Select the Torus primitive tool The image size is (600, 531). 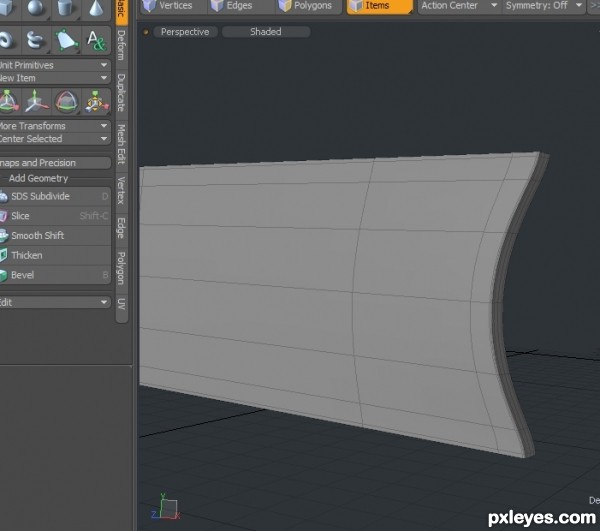7,40
